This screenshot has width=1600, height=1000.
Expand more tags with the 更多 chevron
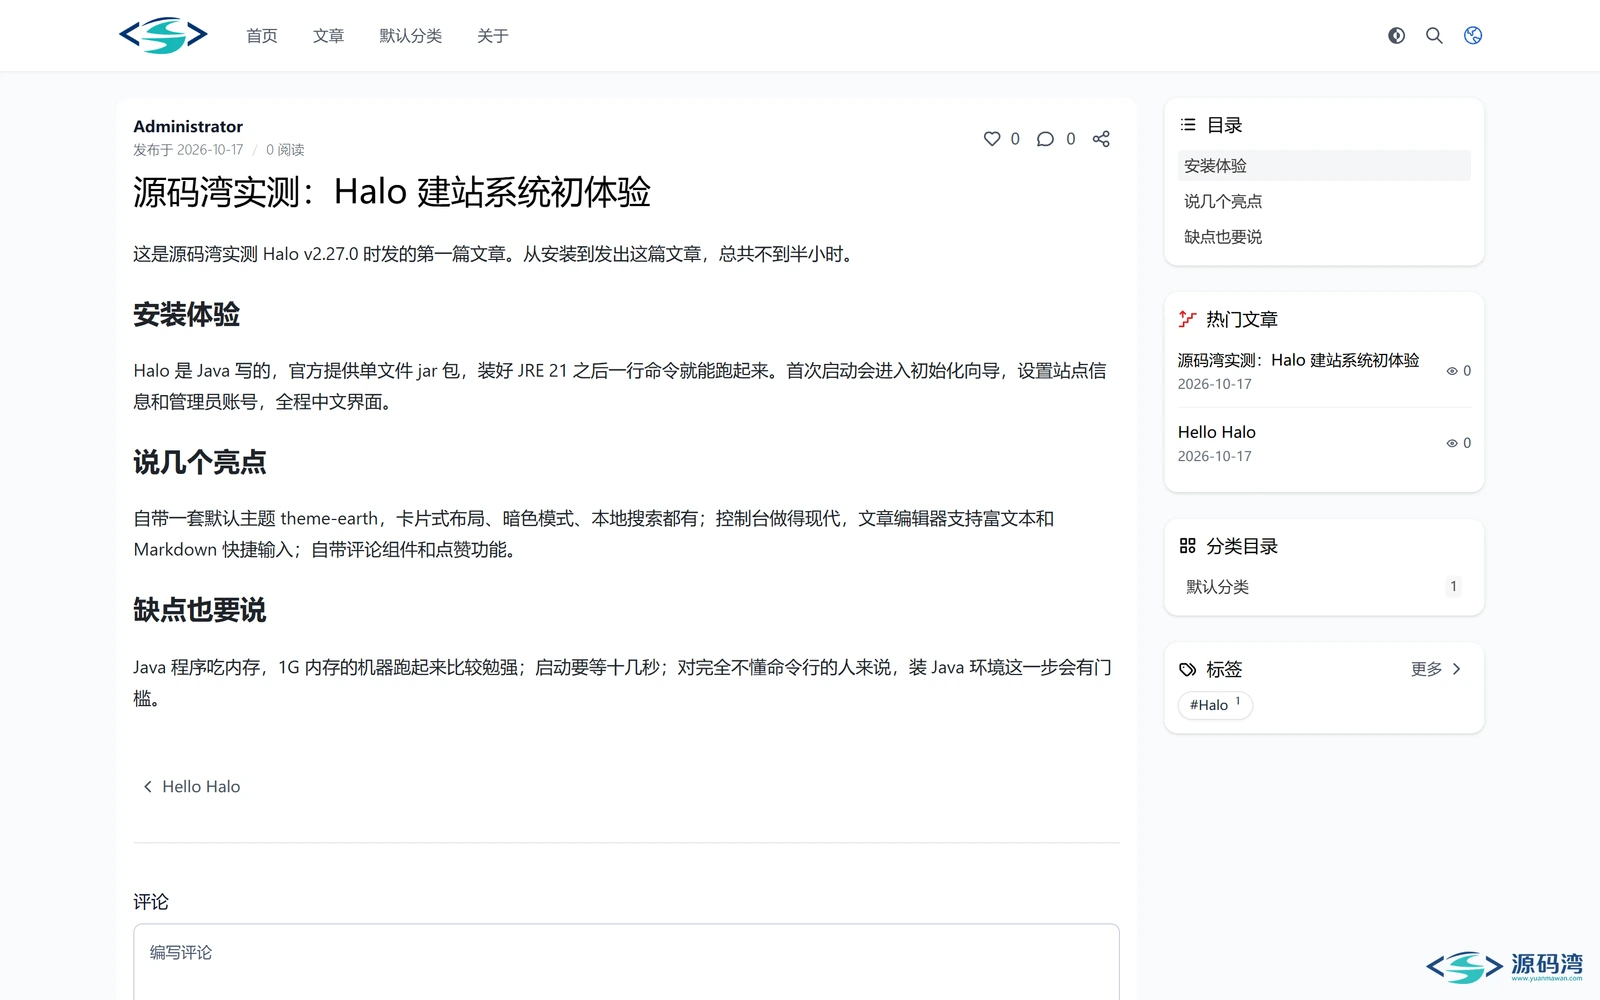pyautogui.click(x=1456, y=669)
